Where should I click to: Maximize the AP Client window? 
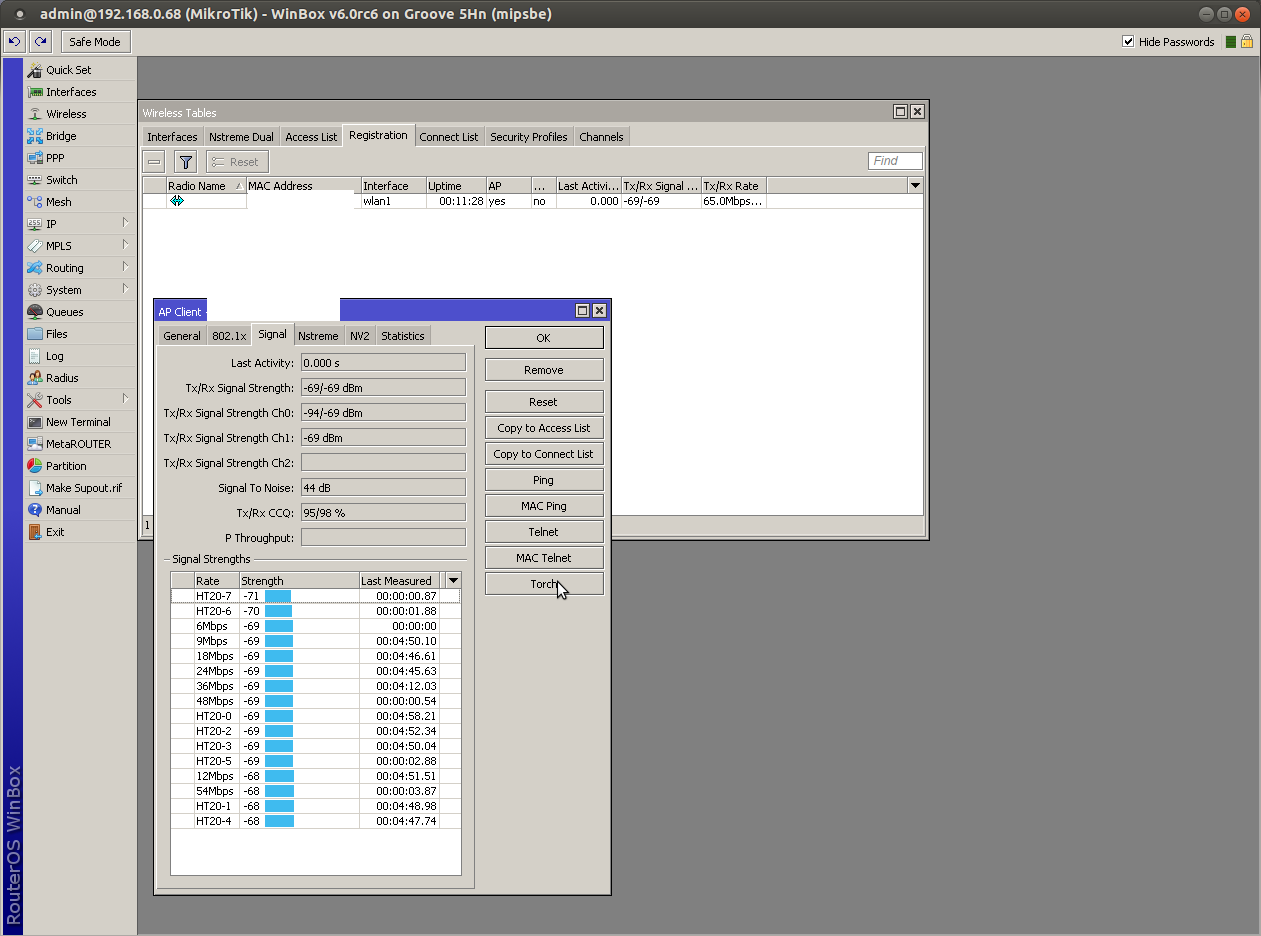[582, 311]
